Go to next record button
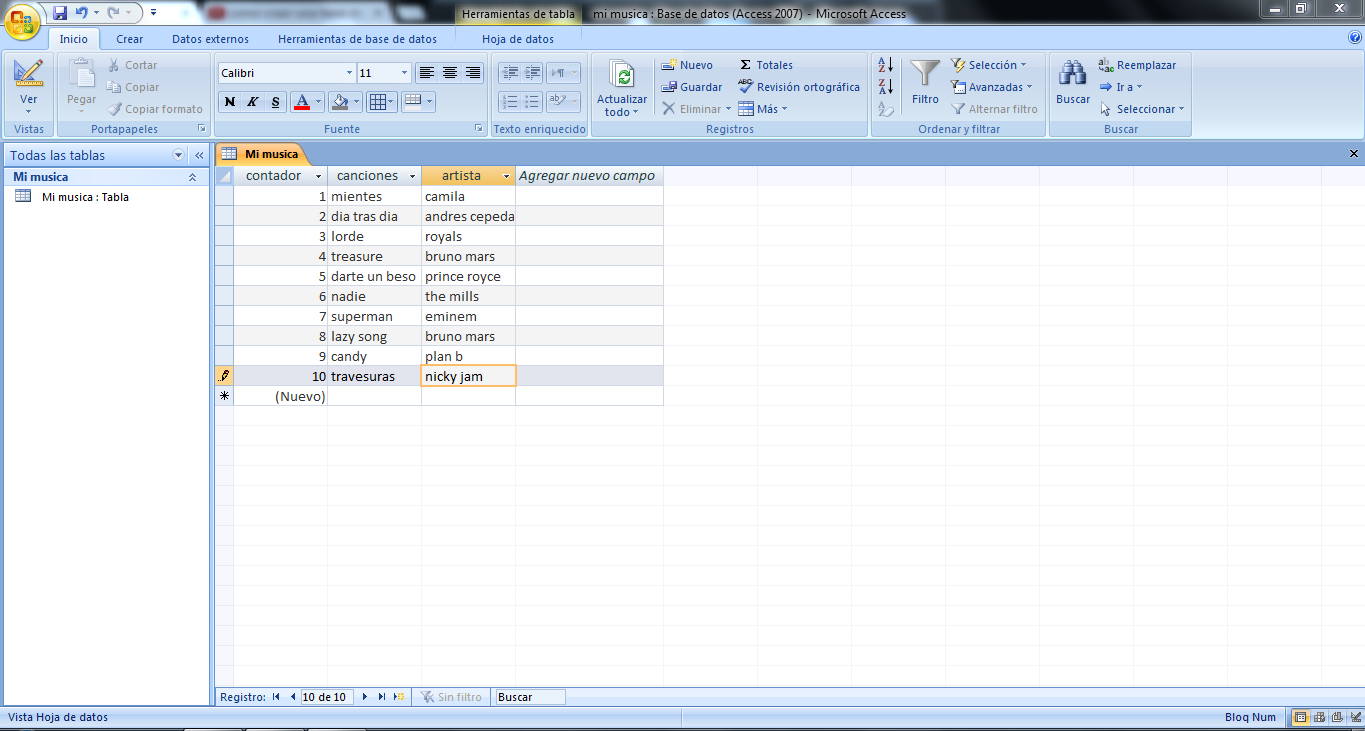The width and height of the screenshot is (1365, 731). point(365,697)
